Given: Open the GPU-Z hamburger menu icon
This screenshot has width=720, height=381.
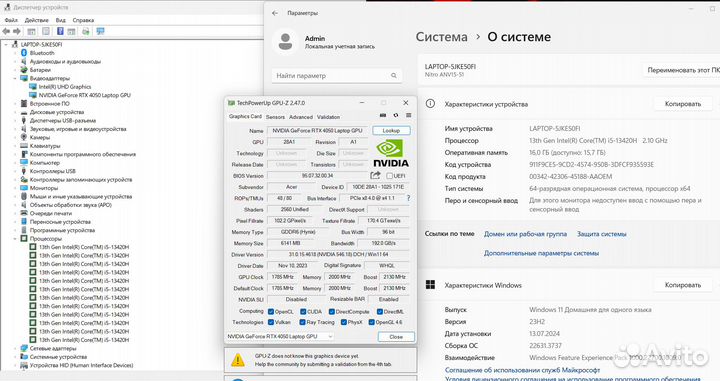Looking at the screenshot, I should [408, 115].
